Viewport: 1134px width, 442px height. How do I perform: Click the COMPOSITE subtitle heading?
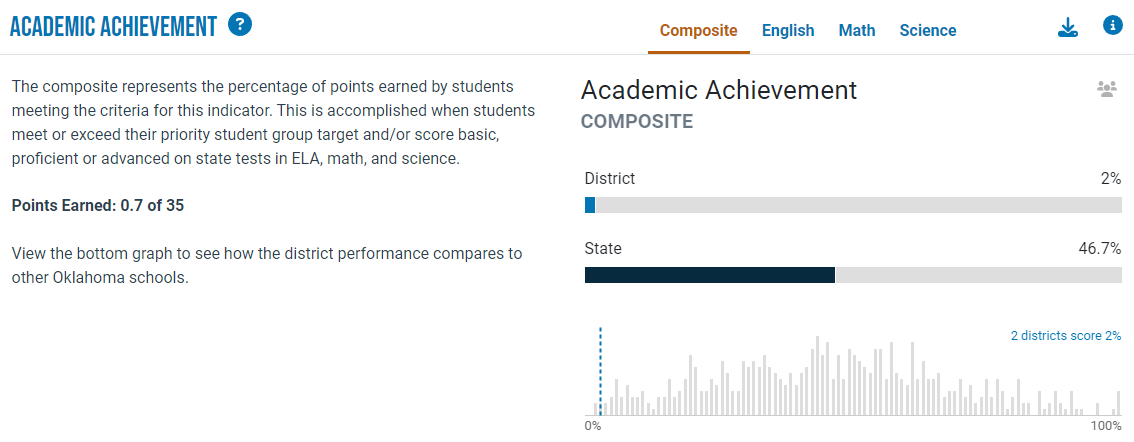tap(637, 122)
